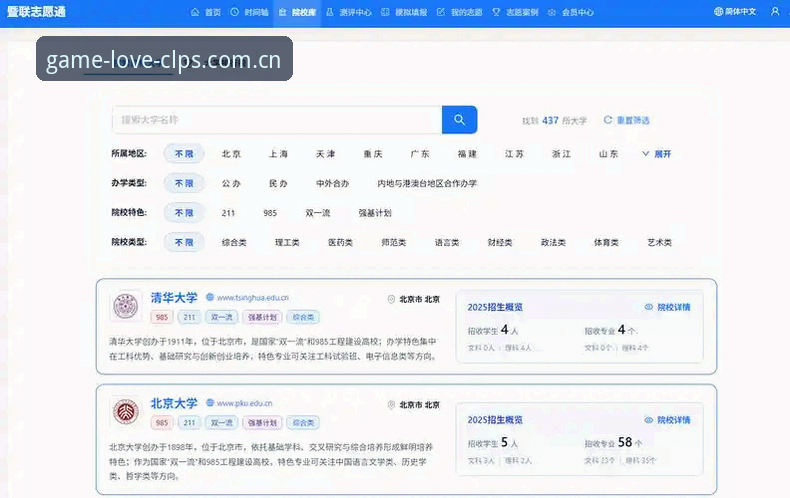Filter region by 重庆

coord(373,154)
